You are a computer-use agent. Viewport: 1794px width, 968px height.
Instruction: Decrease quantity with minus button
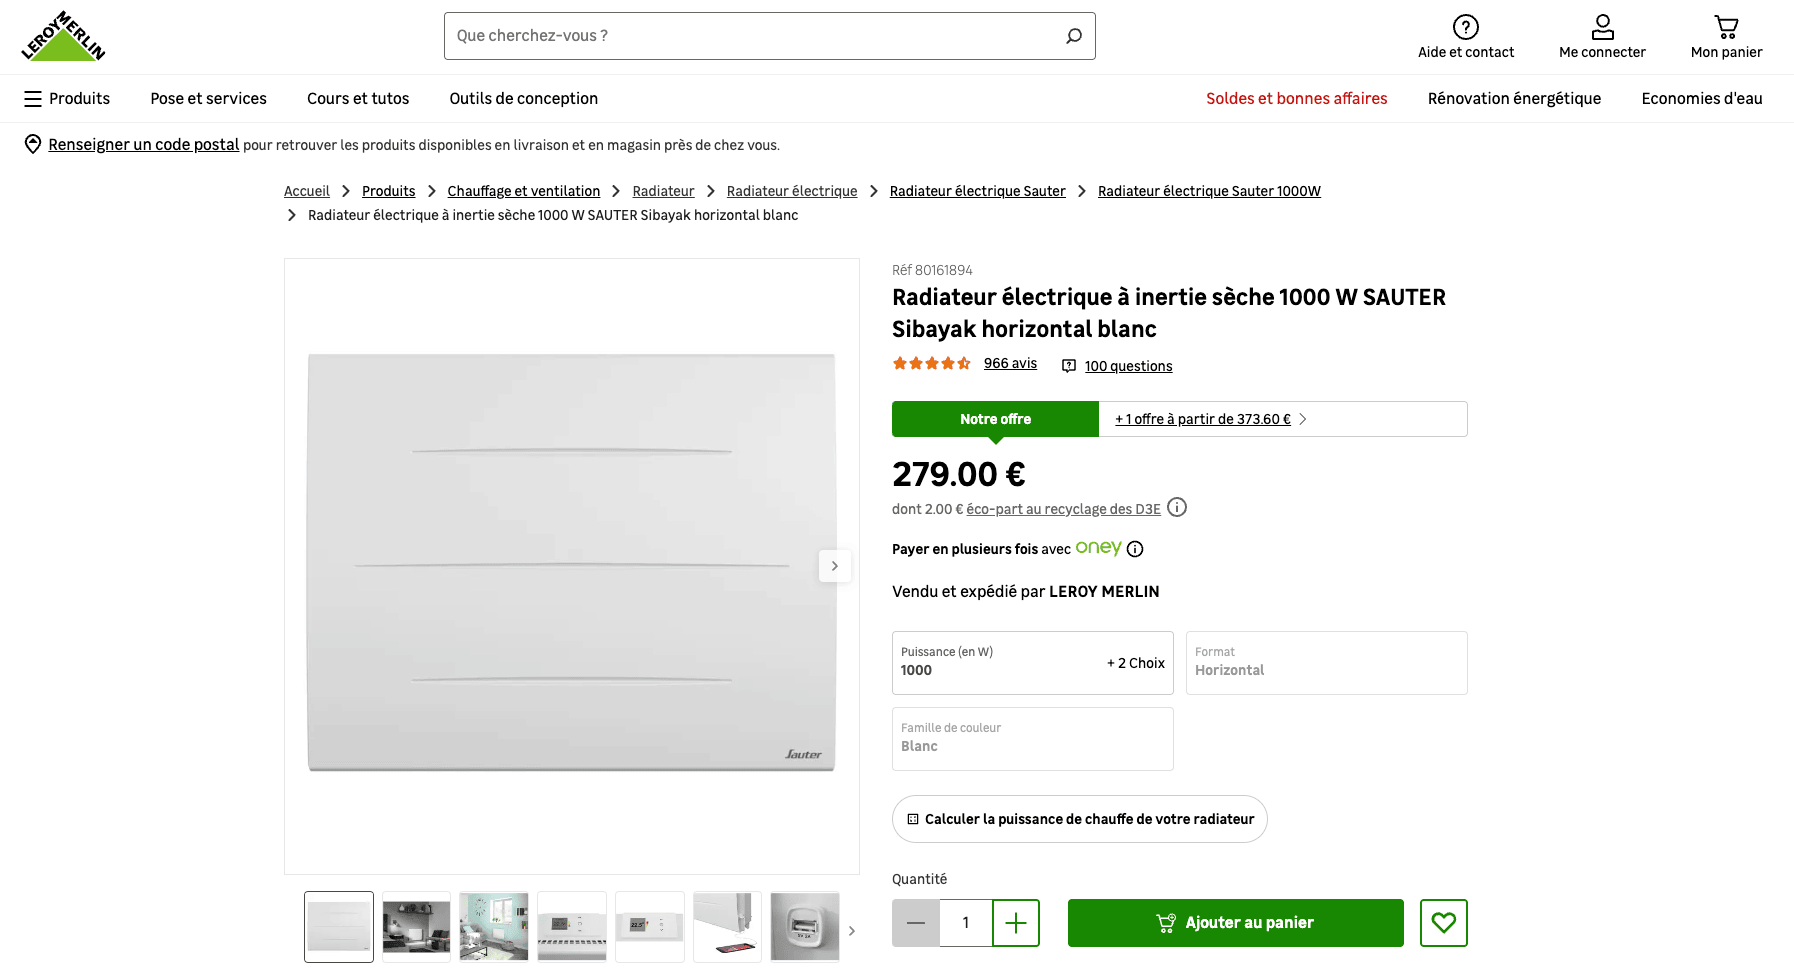coord(916,923)
